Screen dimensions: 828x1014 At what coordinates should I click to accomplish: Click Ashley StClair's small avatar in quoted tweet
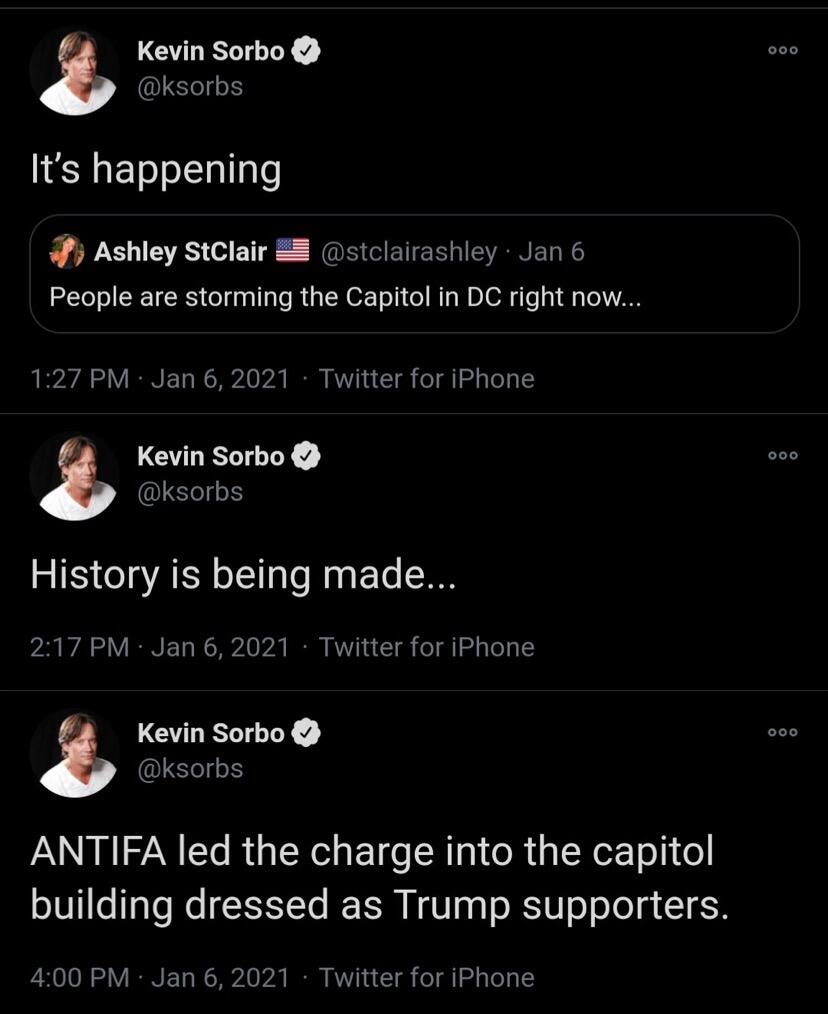pyautogui.click(x=67, y=252)
